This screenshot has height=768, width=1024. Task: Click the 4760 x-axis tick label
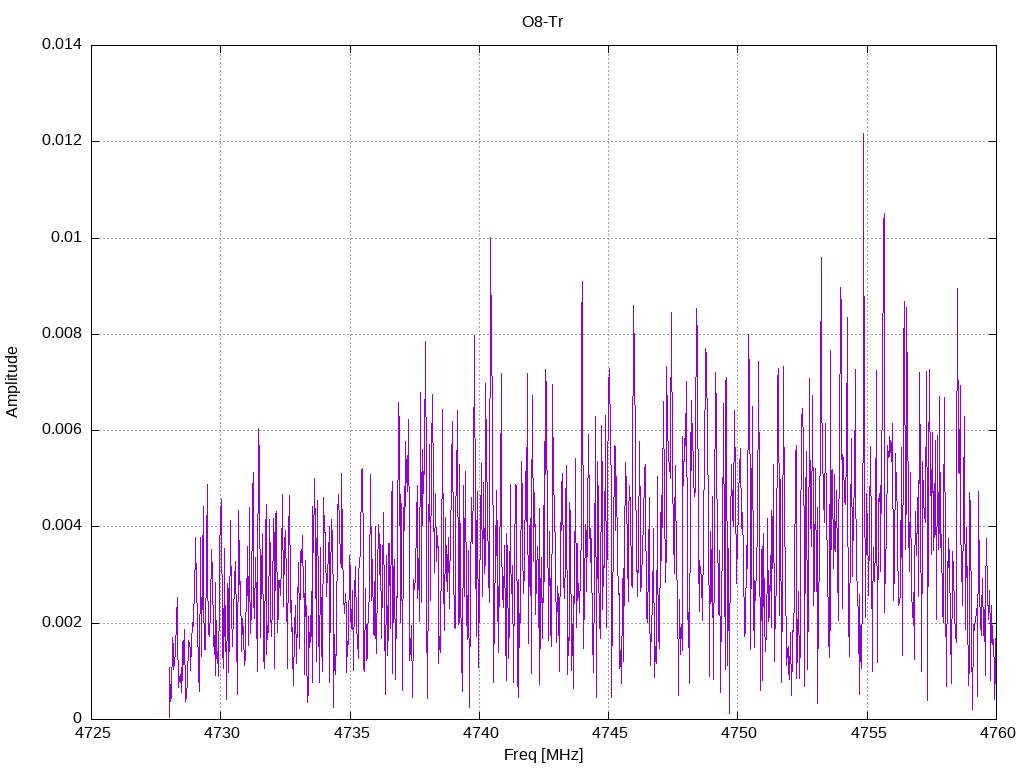tap(998, 733)
